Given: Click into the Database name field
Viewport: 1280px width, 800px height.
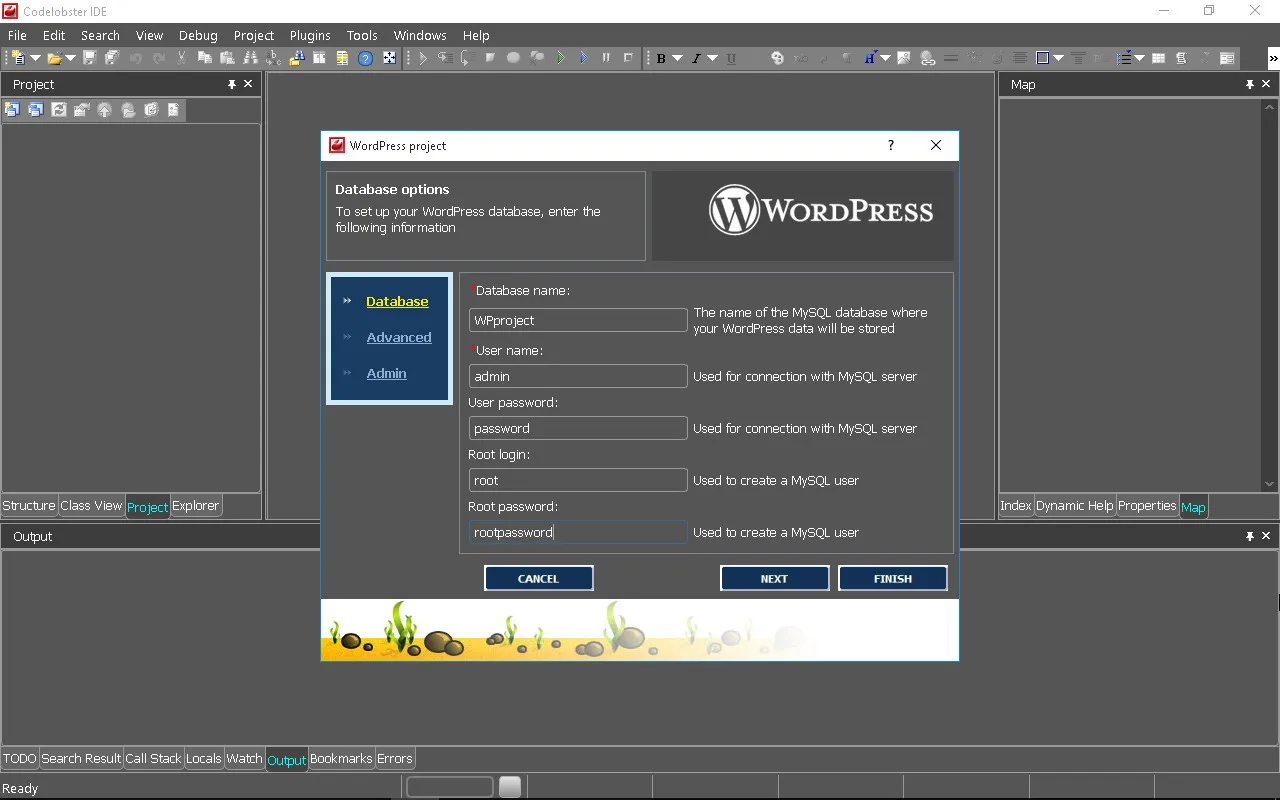Looking at the screenshot, I should pyautogui.click(x=578, y=320).
